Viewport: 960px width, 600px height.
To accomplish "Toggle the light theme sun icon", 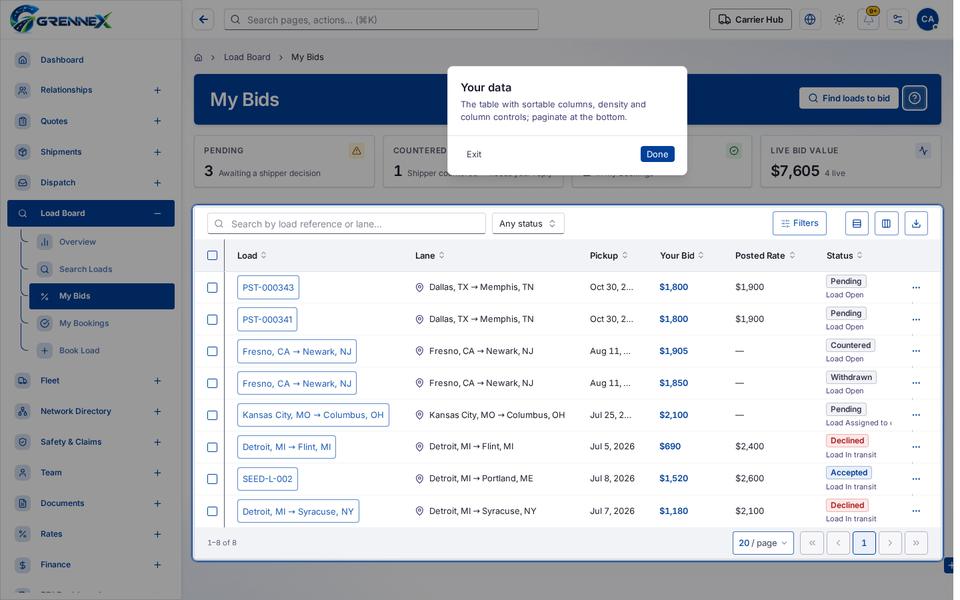I will pyautogui.click(x=839, y=20).
